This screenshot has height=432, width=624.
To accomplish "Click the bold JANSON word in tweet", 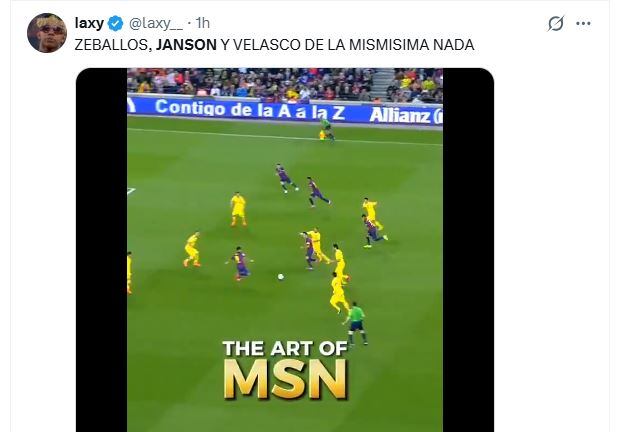I will click(186, 45).
